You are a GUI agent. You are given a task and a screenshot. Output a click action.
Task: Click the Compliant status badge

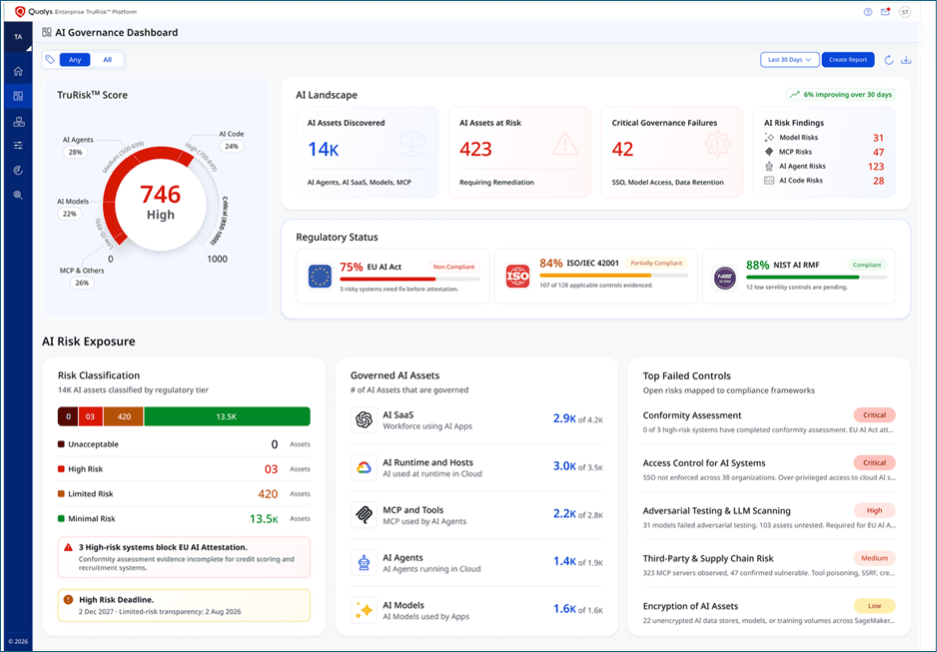866,265
